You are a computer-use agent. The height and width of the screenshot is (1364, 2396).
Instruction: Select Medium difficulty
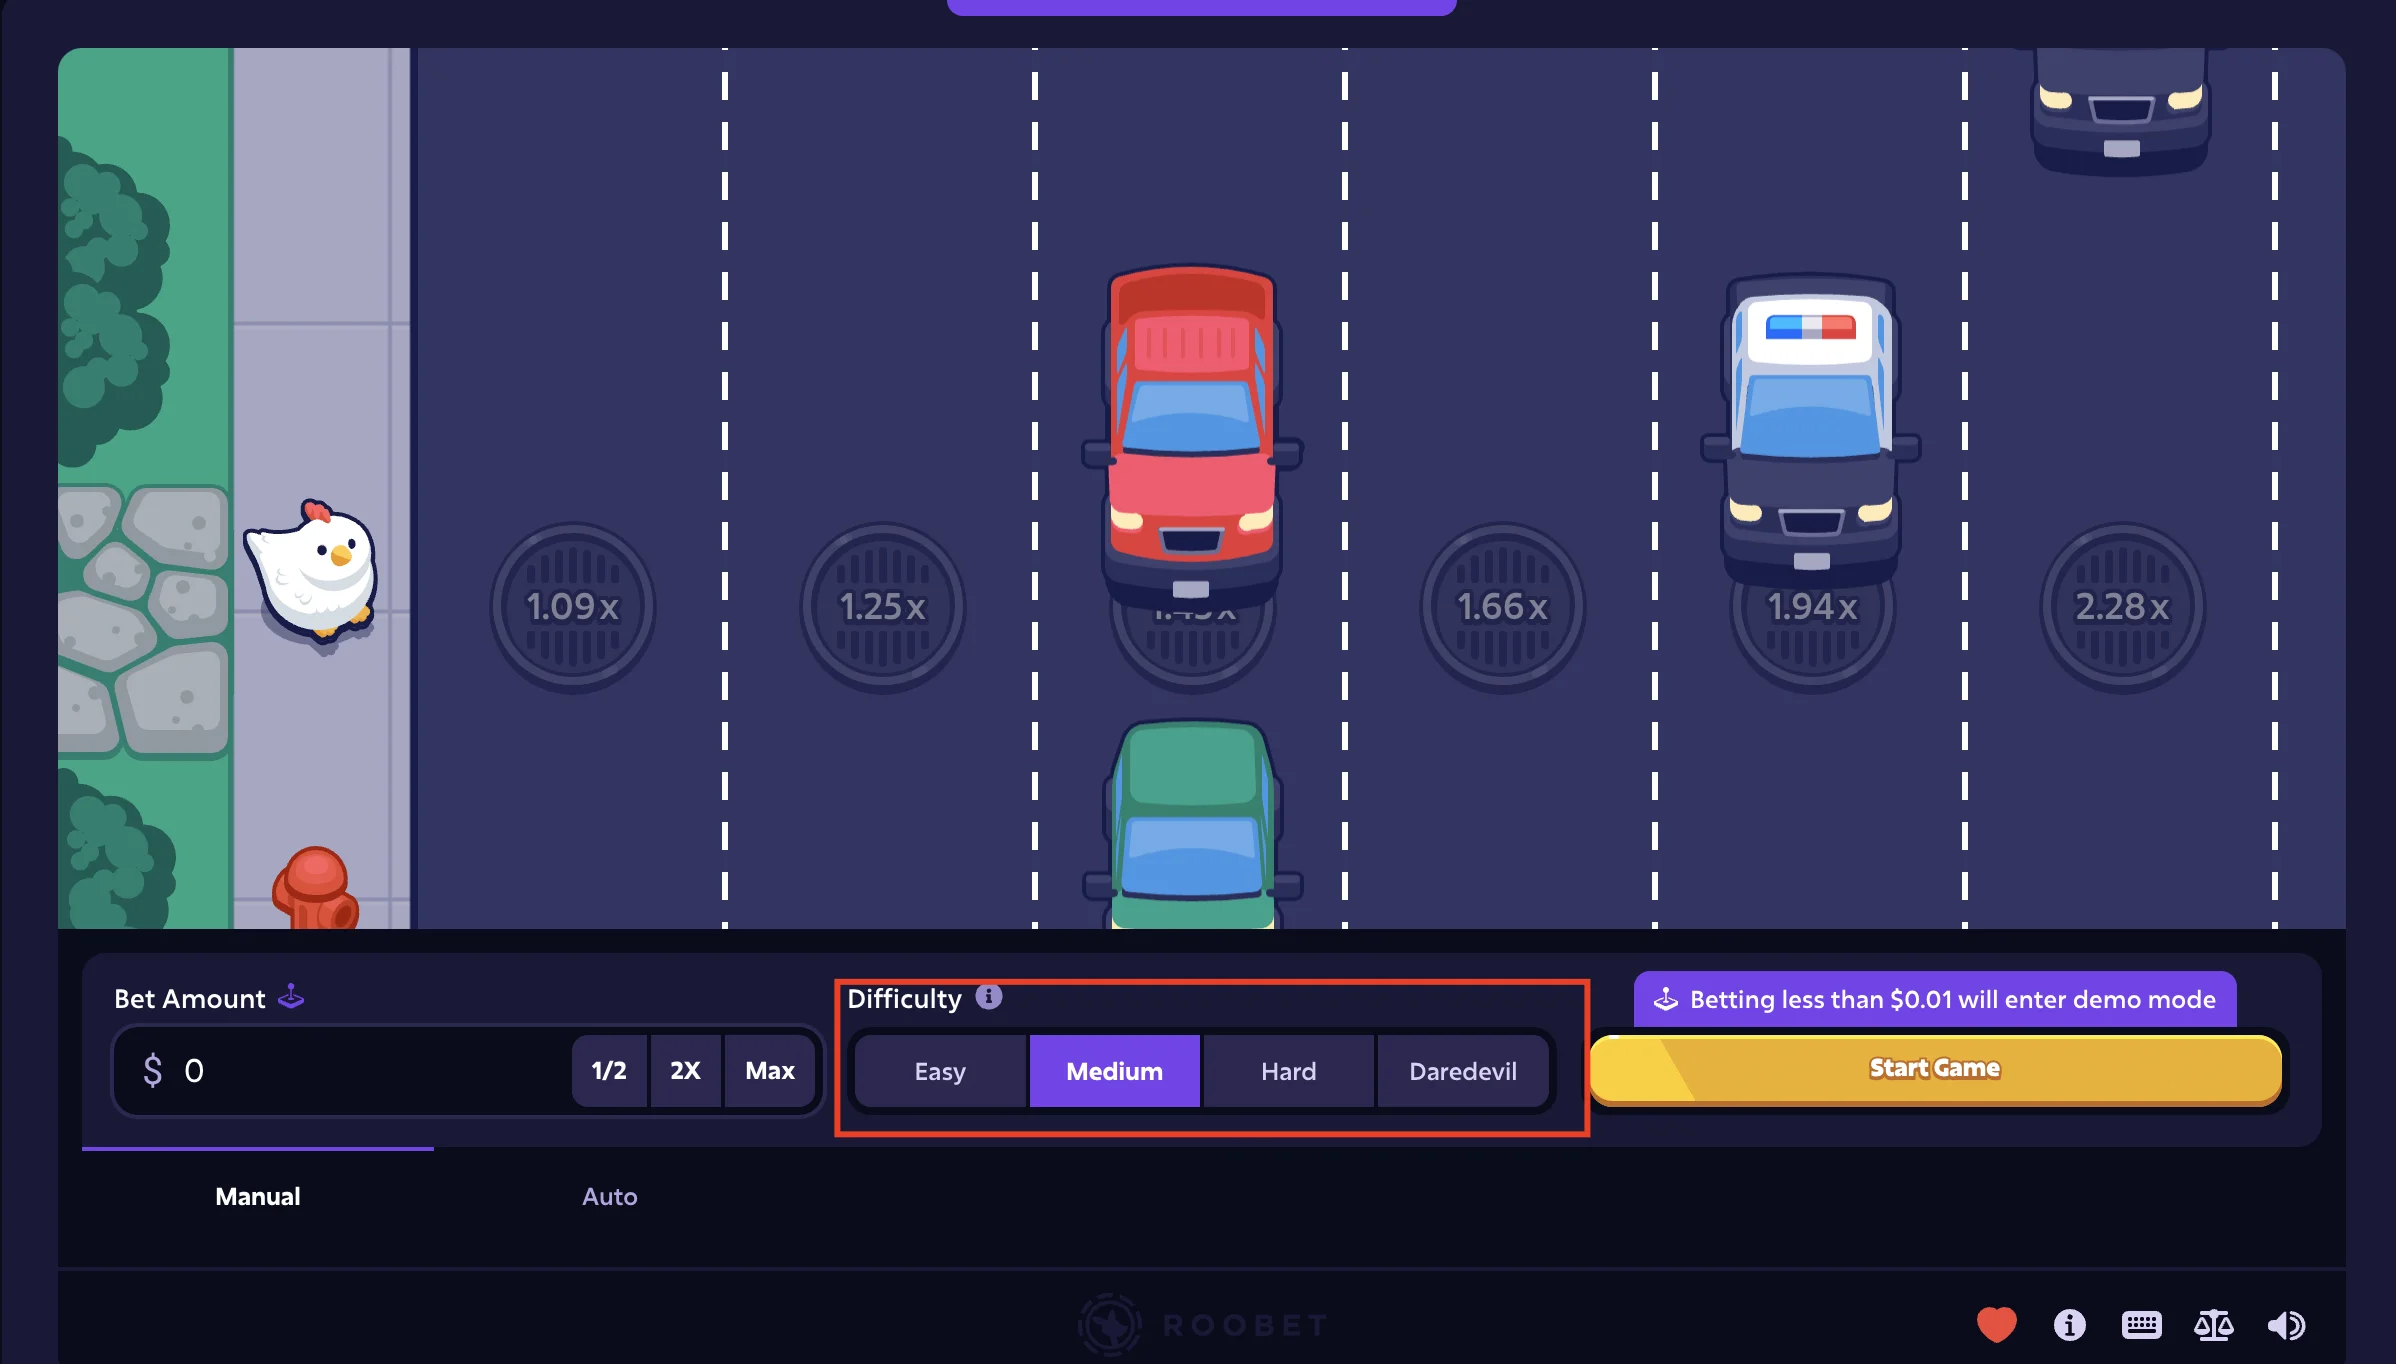tap(1114, 1071)
